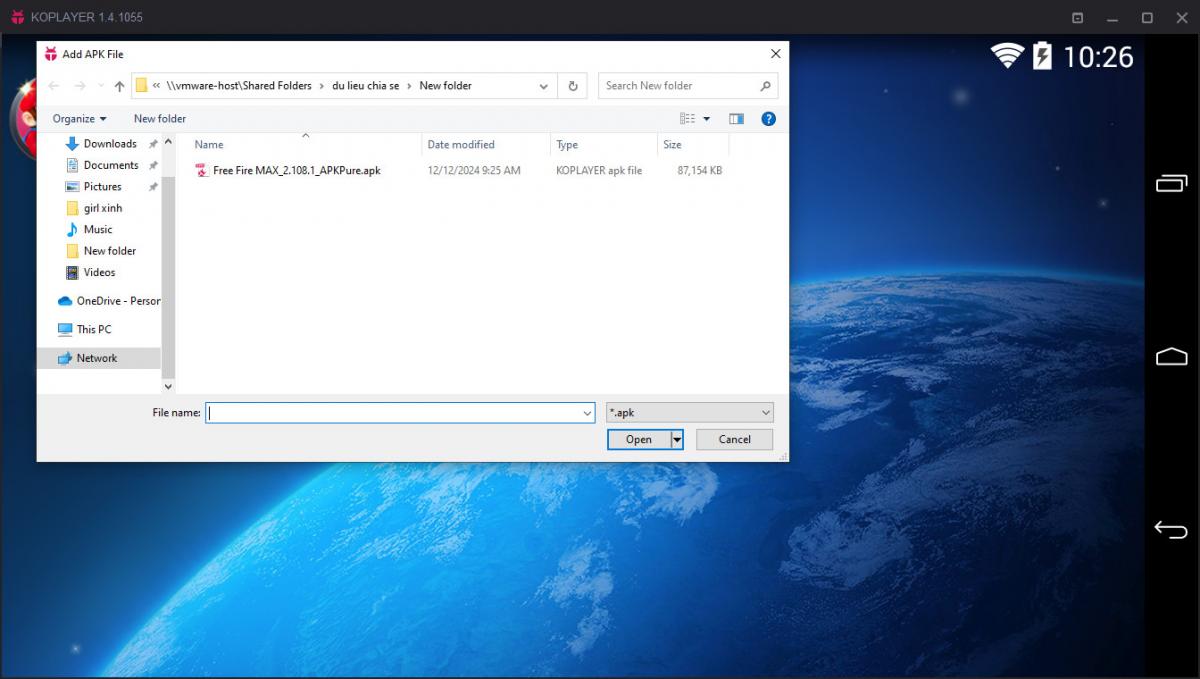Open This PC in sidebar
This screenshot has width=1200, height=679.
coord(94,329)
